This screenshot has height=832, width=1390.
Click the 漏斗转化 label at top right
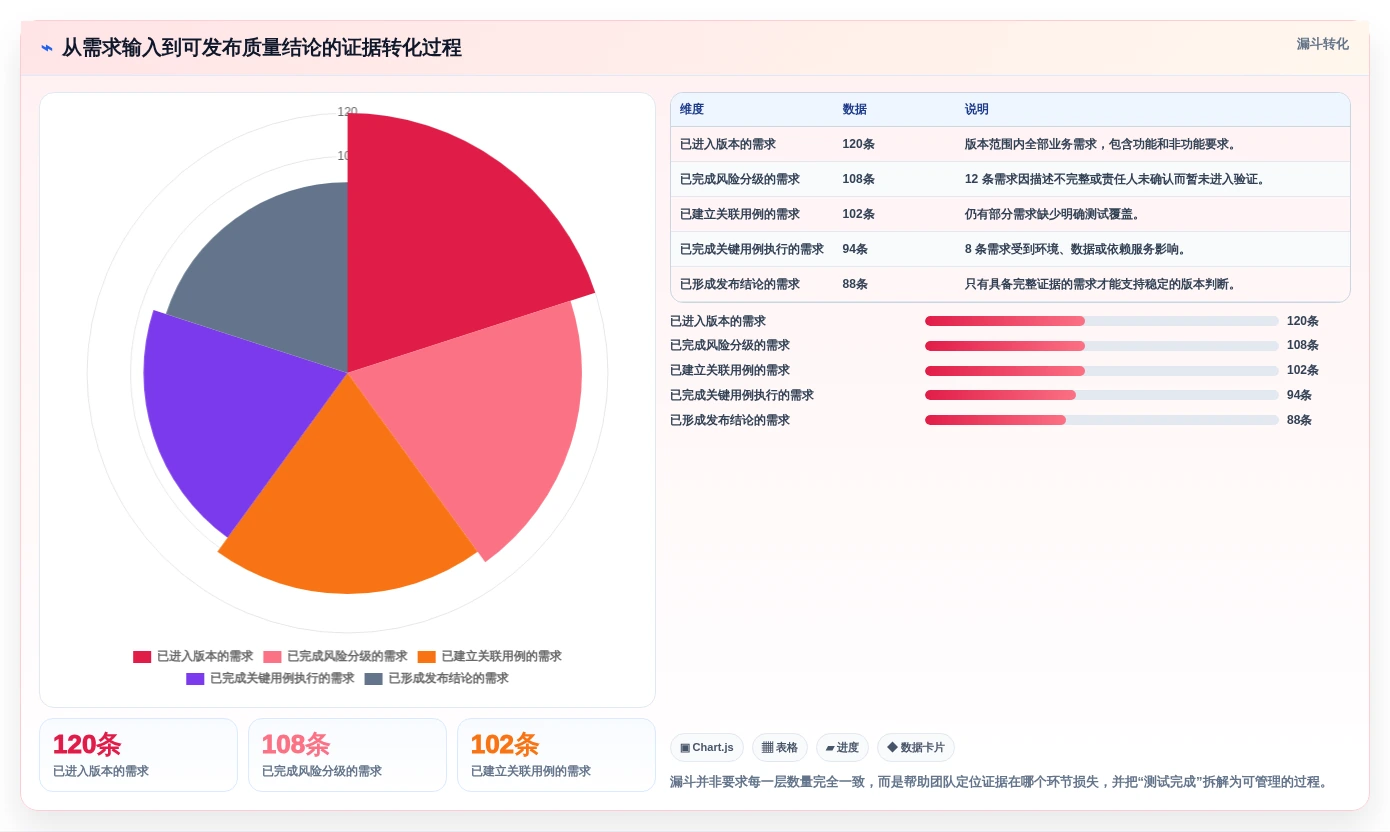click(1322, 44)
